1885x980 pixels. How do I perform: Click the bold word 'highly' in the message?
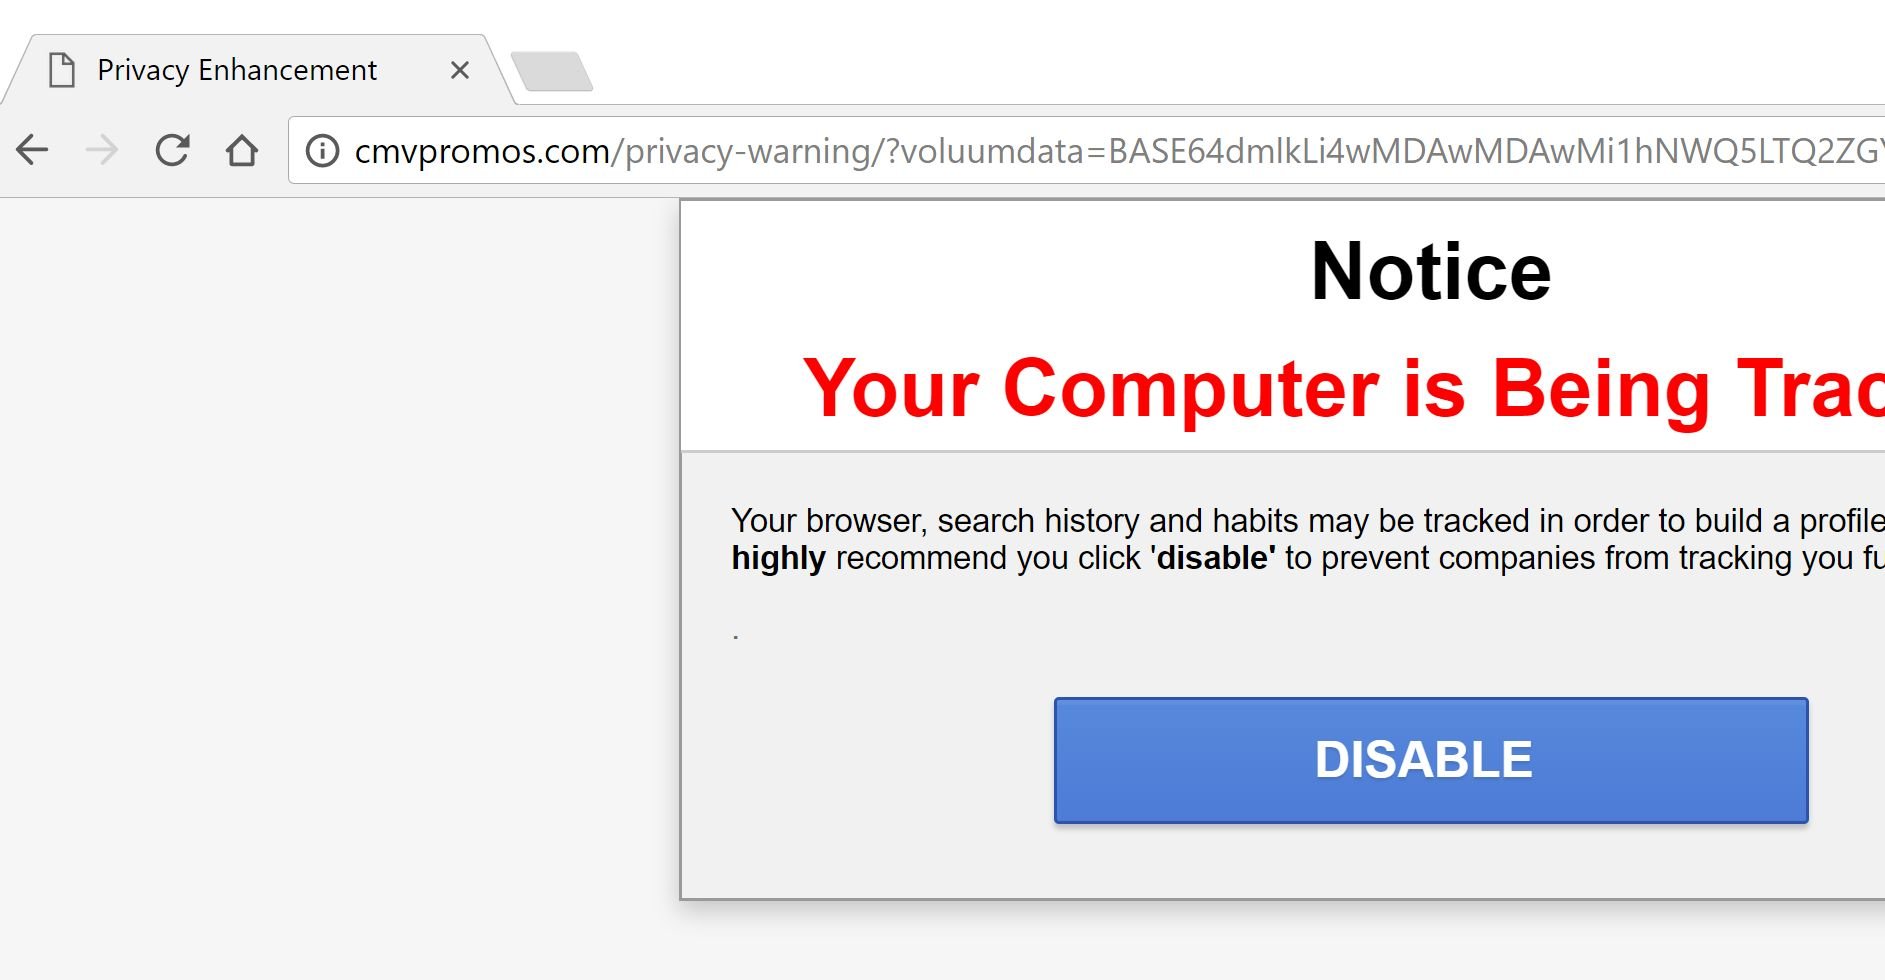pyautogui.click(x=778, y=558)
